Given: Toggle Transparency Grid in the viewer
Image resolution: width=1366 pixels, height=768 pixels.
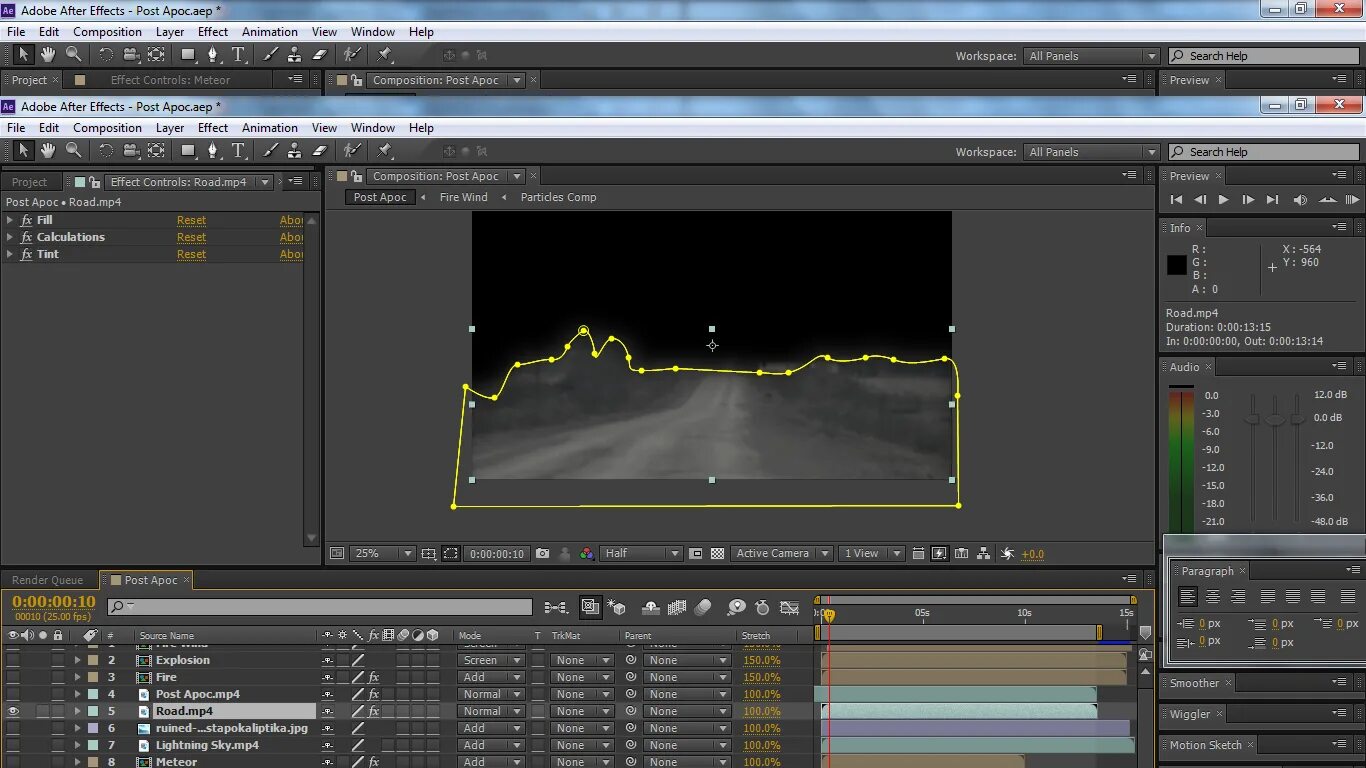Looking at the screenshot, I should coord(718,553).
